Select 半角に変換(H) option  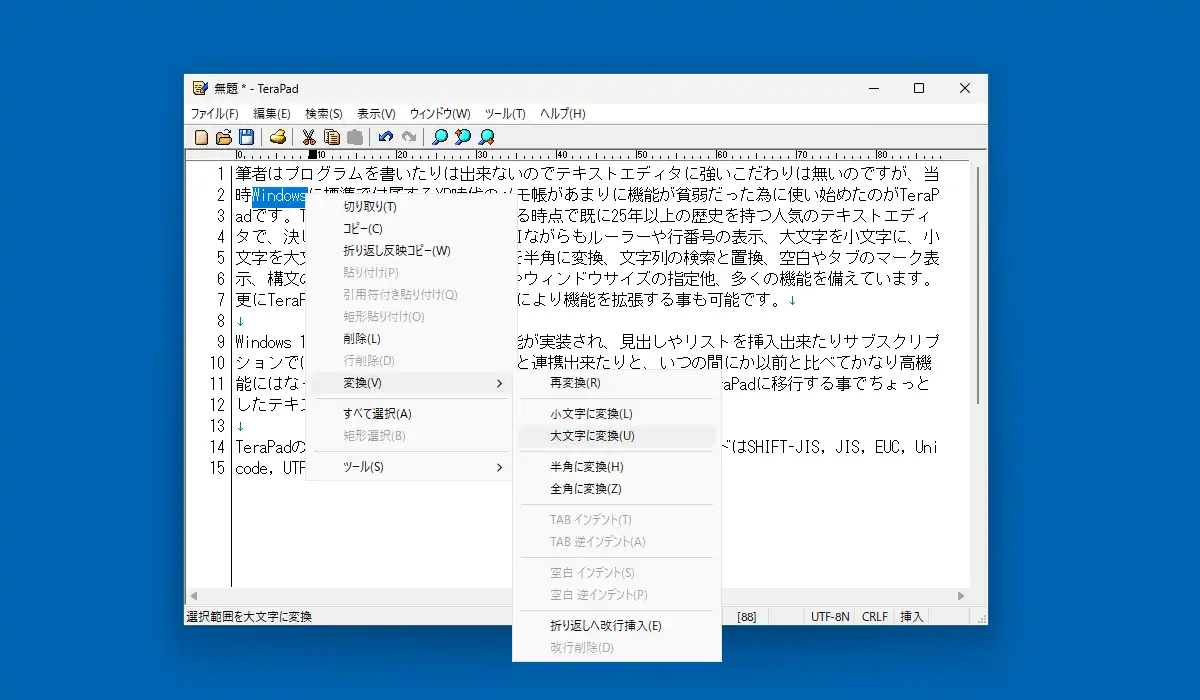616,467
